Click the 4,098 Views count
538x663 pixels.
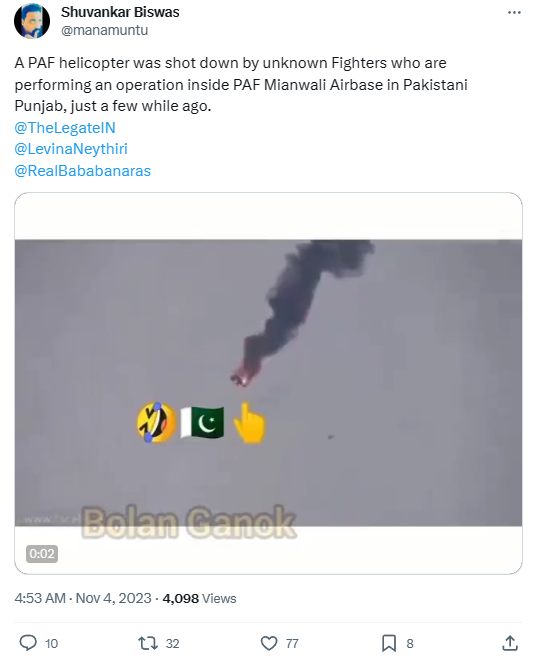coord(199,598)
